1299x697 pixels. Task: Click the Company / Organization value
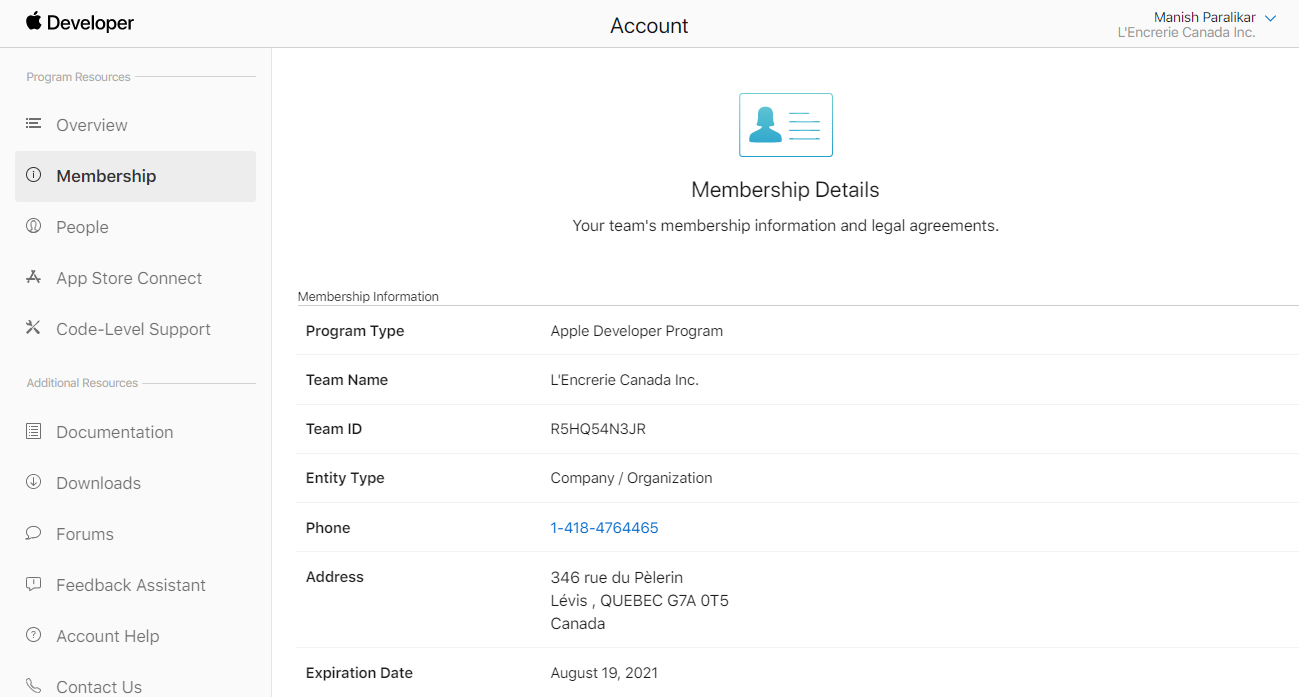[x=631, y=478]
